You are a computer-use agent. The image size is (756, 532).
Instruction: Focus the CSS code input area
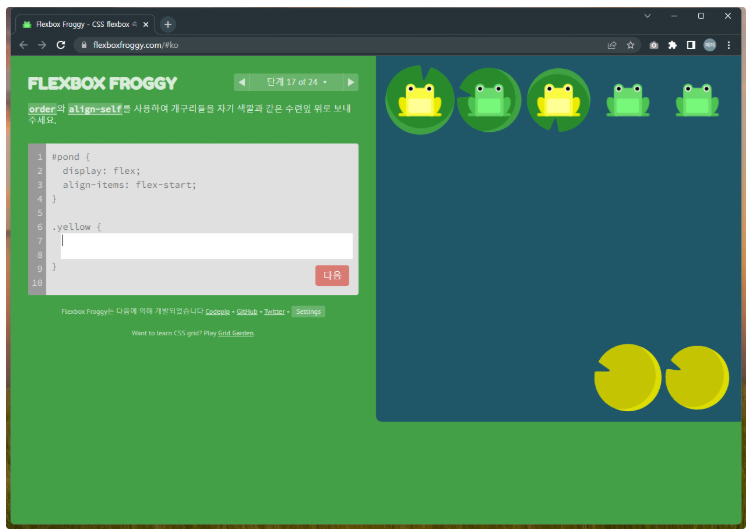[x=206, y=246]
